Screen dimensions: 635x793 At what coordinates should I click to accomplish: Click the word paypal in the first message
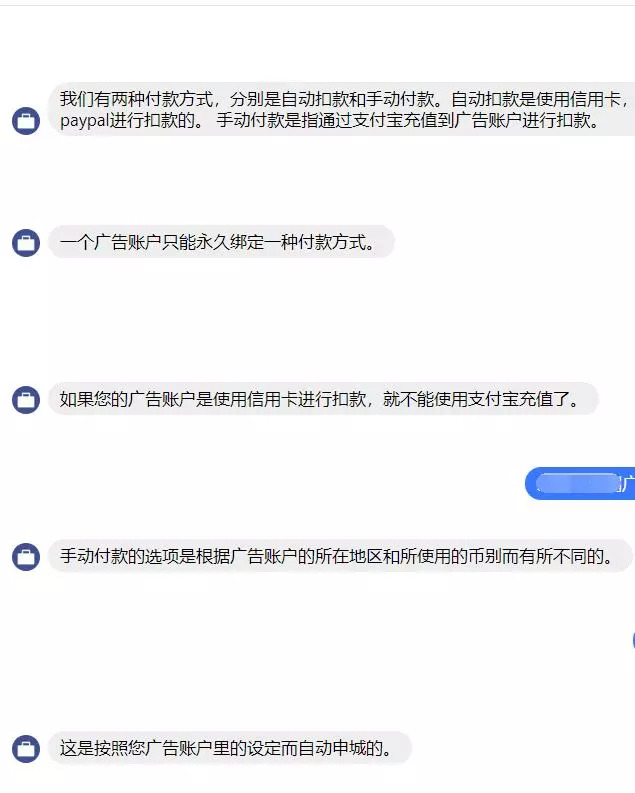point(84,121)
